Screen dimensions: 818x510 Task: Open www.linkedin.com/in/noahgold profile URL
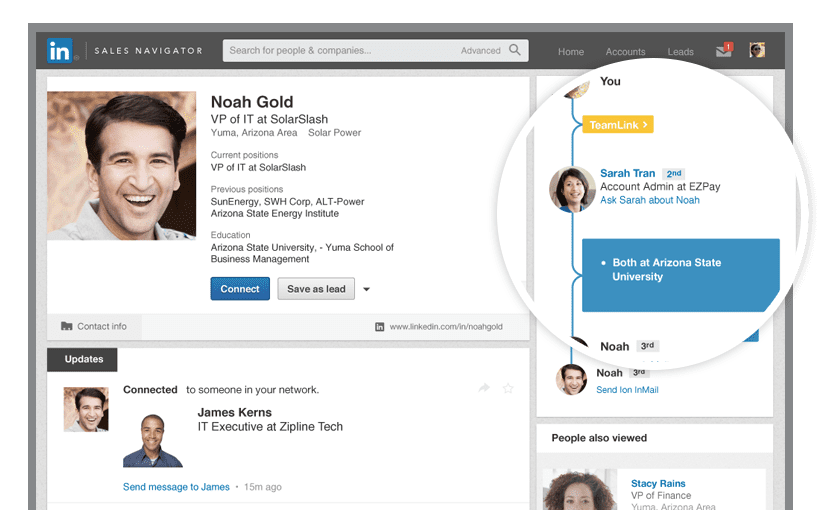coord(446,326)
